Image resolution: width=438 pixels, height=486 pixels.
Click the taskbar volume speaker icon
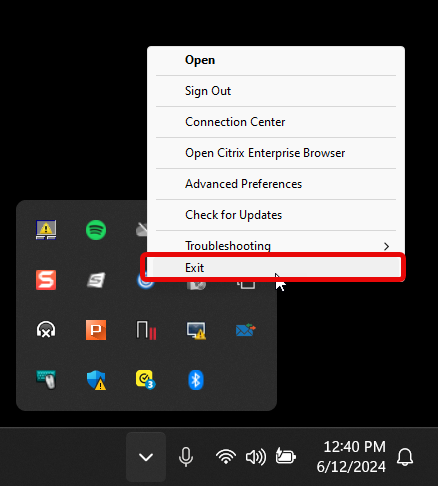point(256,457)
